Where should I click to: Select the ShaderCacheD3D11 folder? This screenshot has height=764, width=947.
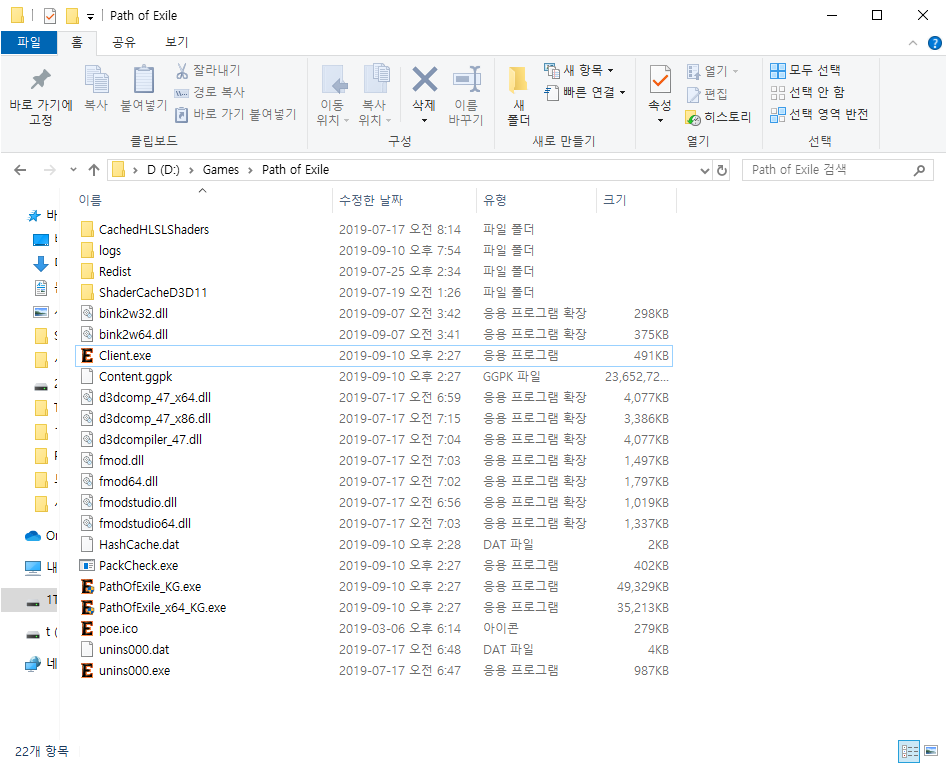[374, 293]
